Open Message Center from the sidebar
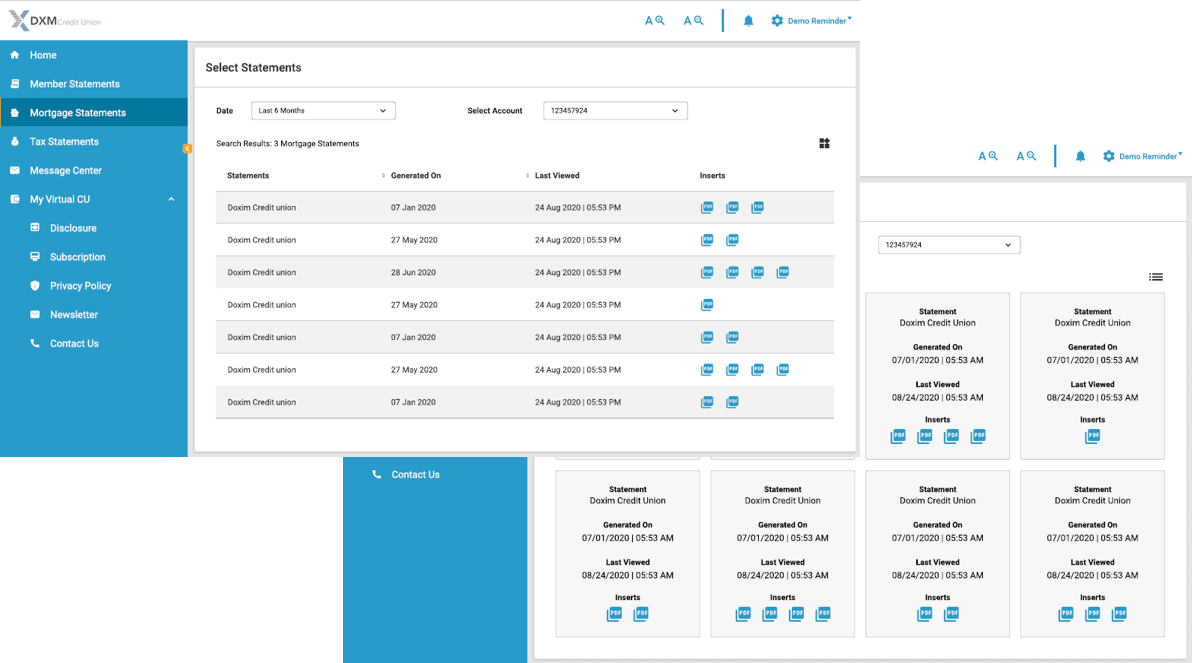The width and height of the screenshot is (1192, 663). [65, 171]
